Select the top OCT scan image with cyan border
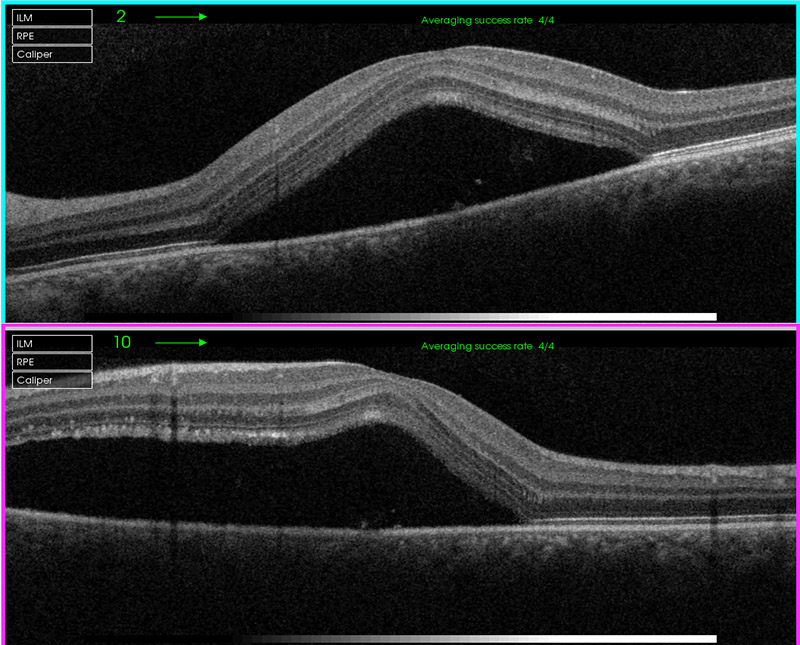Image resolution: width=800 pixels, height=645 pixels. click(401, 162)
